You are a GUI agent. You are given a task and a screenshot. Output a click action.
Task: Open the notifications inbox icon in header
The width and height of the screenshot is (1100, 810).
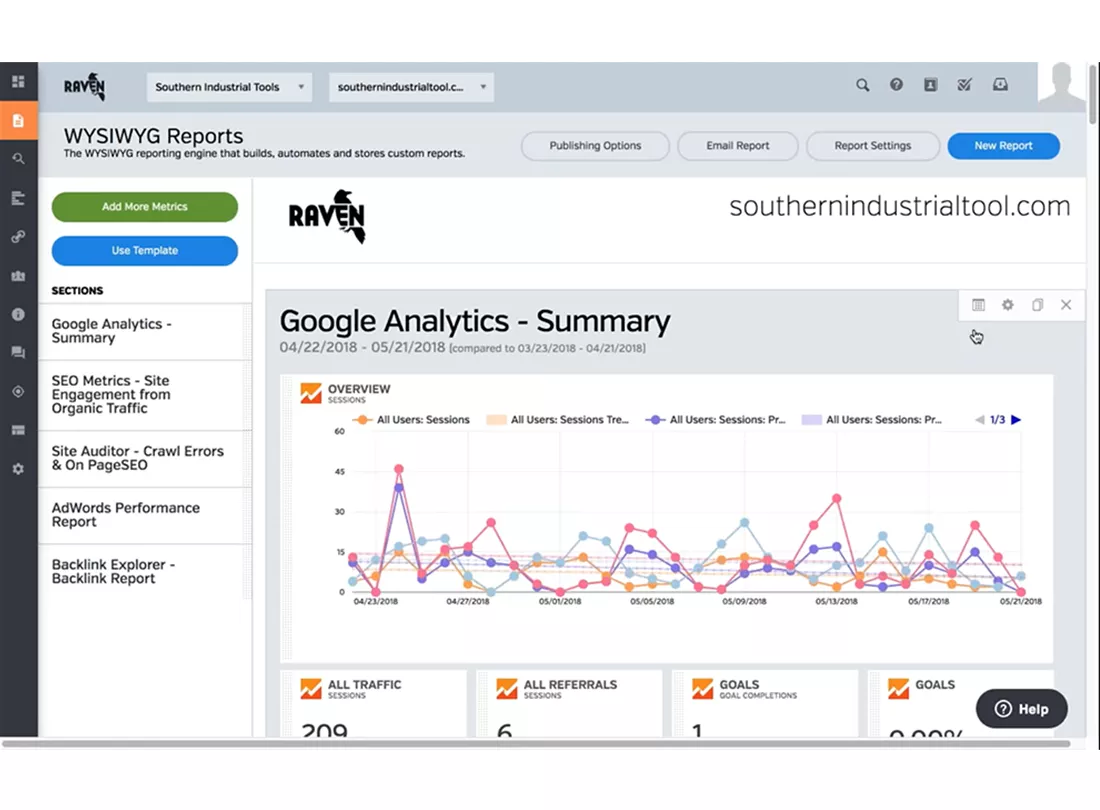point(1000,85)
